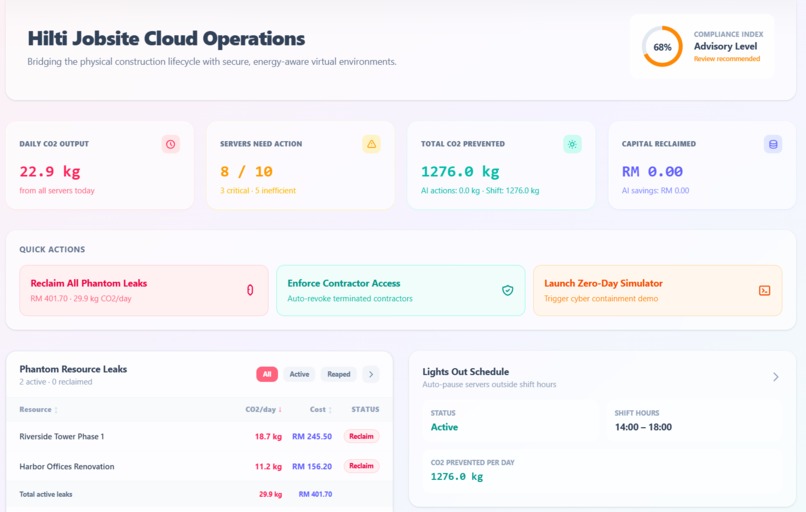
Task: Click the STATUS column header
Action: coord(365,410)
